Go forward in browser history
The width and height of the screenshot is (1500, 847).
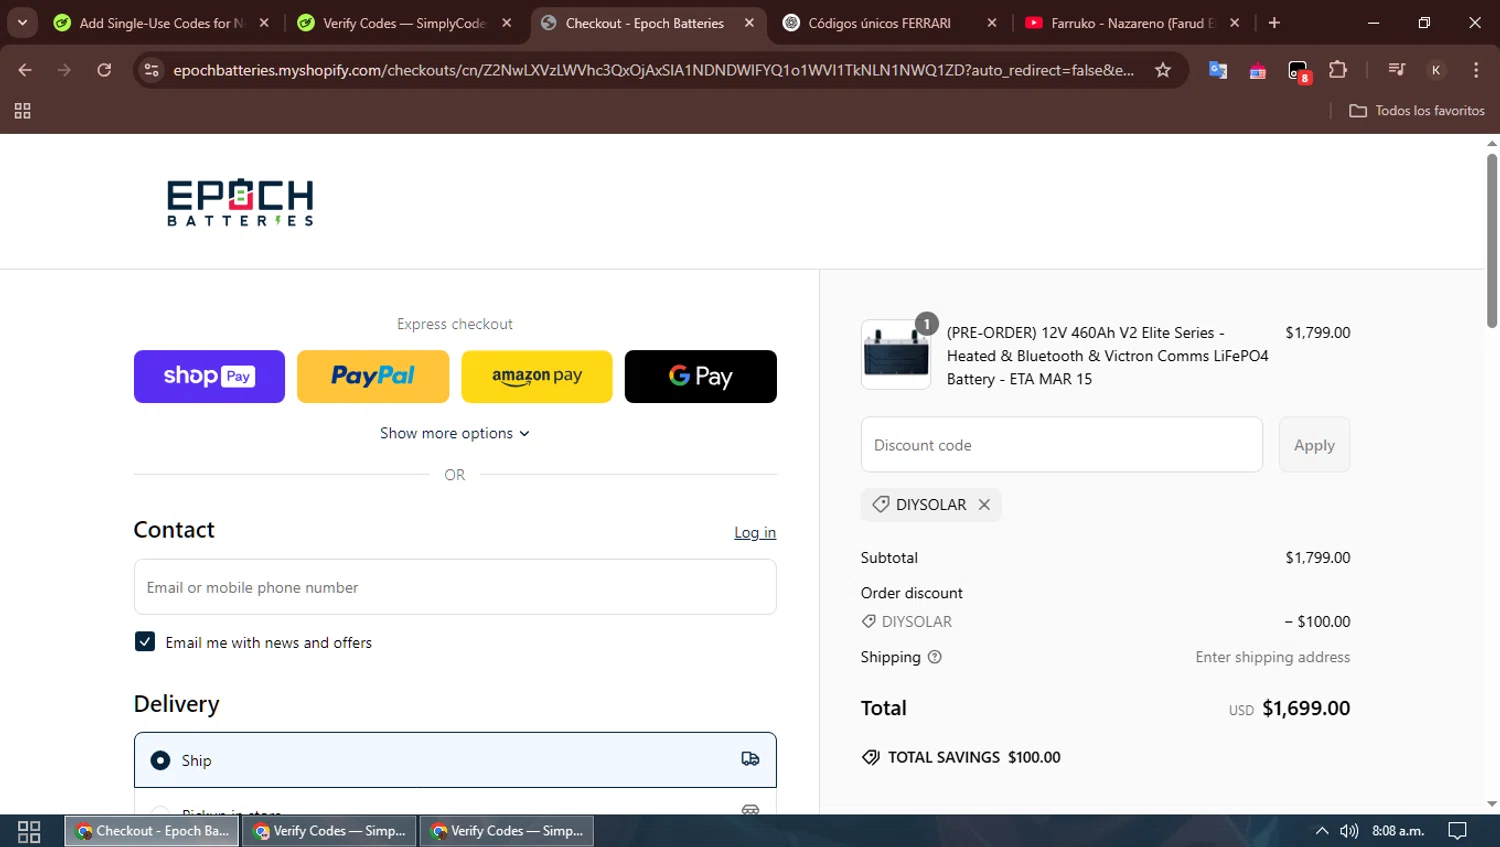point(64,70)
